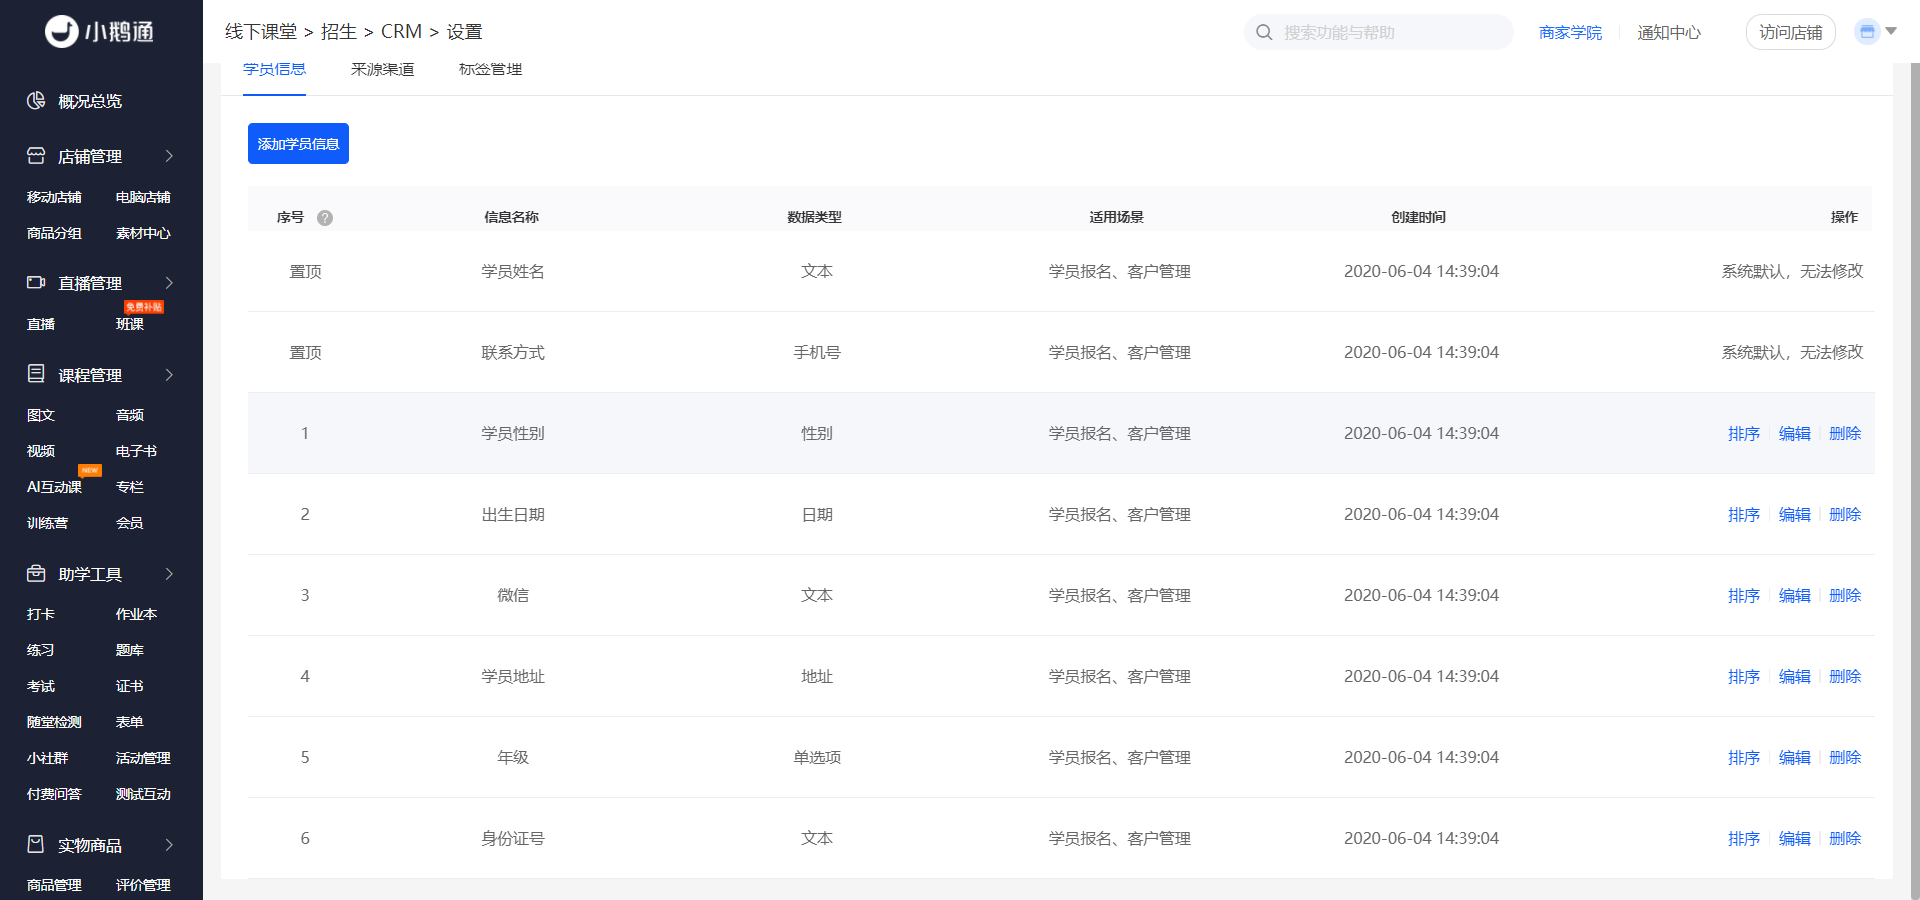Viewport: 1920px width, 900px height.
Task: Open 付费问答 in the sidebar
Action: pyautogui.click(x=54, y=794)
